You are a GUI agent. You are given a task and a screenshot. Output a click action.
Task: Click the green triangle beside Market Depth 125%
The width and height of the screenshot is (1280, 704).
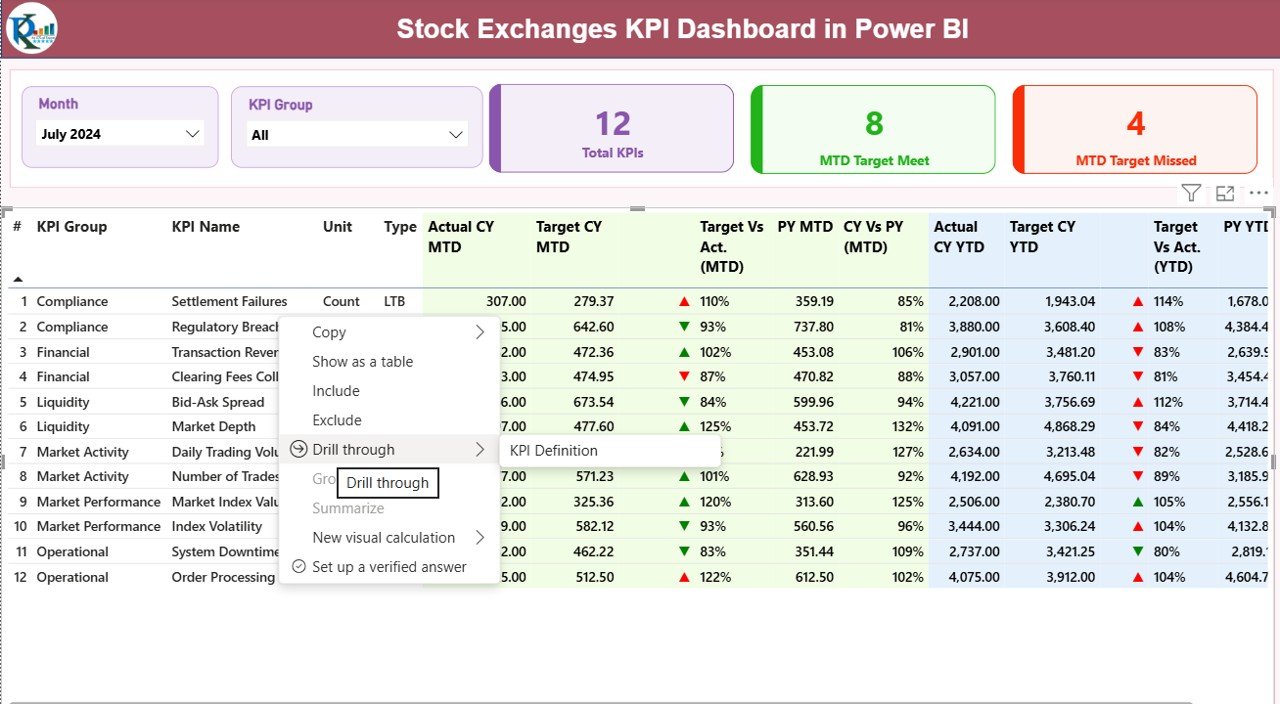tap(683, 426)
